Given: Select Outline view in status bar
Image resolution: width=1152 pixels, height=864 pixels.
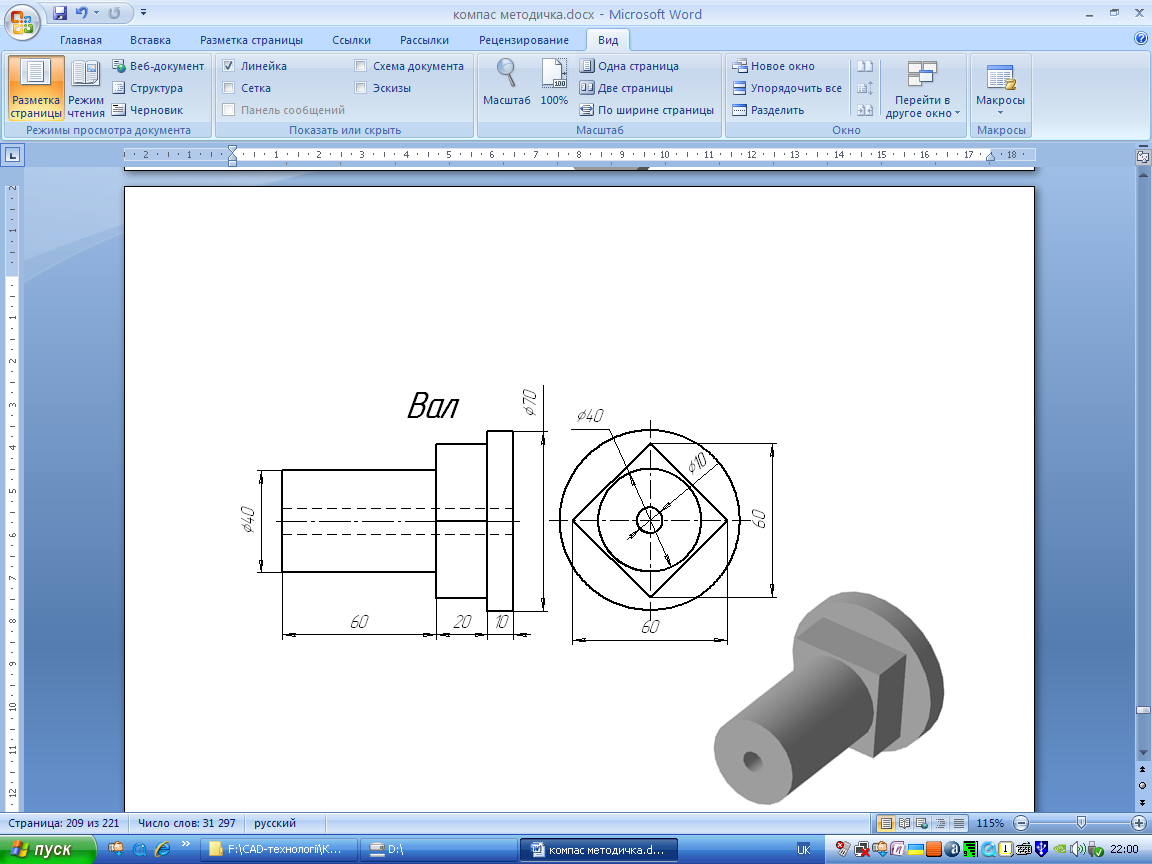Looking at the screenshot, I should [940, 824].
